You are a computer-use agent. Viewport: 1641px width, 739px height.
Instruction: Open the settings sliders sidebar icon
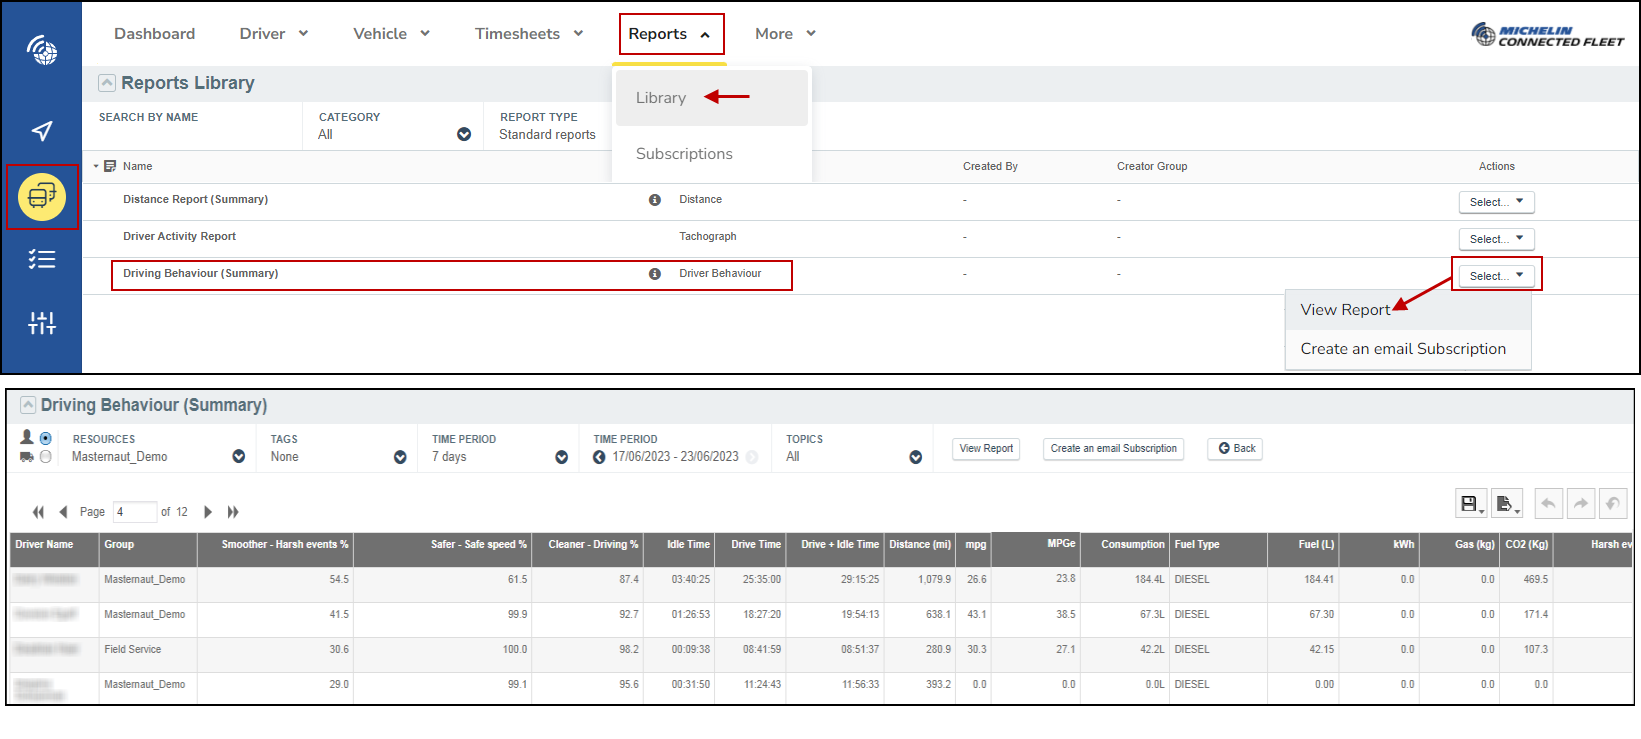tap(42, 322)
